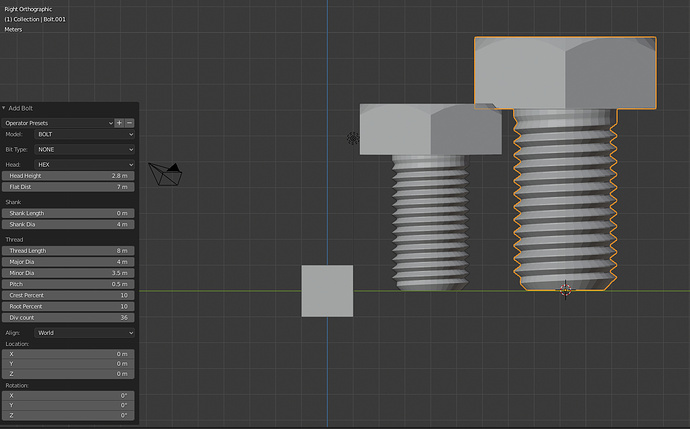Click the Thread section label
Viewport: 690px width, 429px height.
[x=14, y=239]
